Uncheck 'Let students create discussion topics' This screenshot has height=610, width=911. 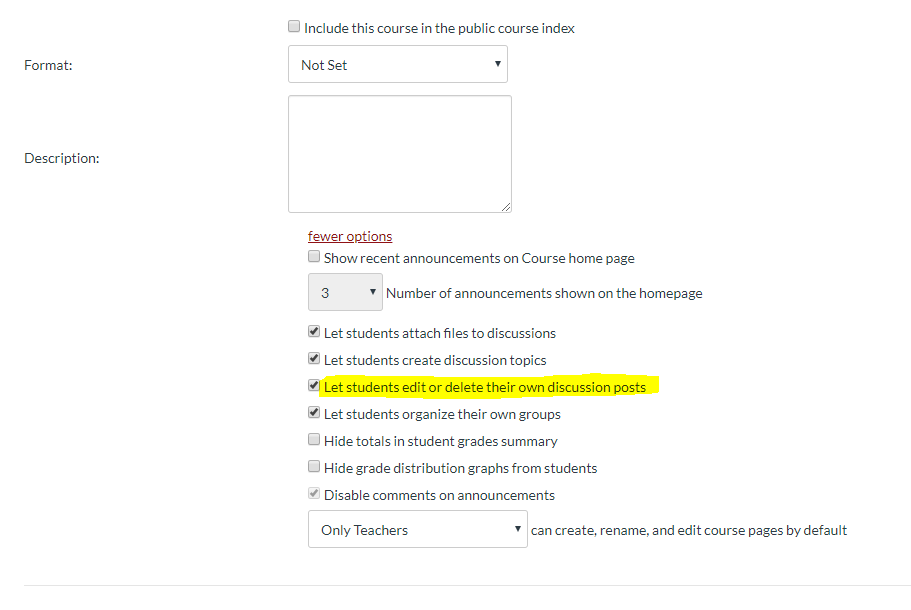click(315, 359)
